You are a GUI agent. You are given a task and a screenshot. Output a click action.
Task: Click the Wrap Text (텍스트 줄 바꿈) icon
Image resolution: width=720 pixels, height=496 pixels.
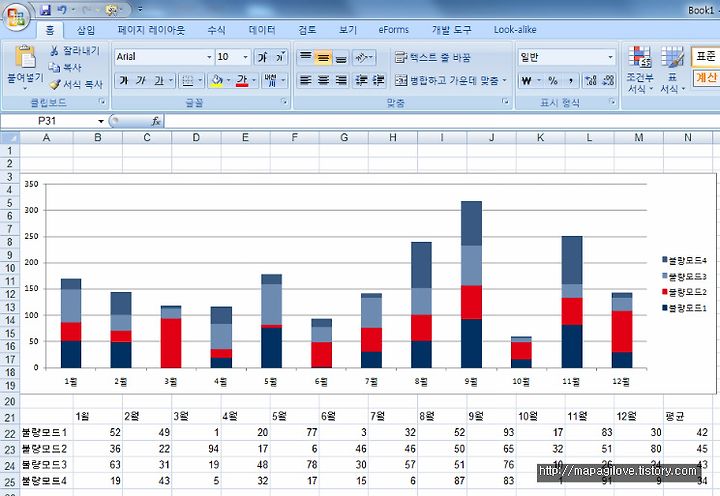click(400, 57)
